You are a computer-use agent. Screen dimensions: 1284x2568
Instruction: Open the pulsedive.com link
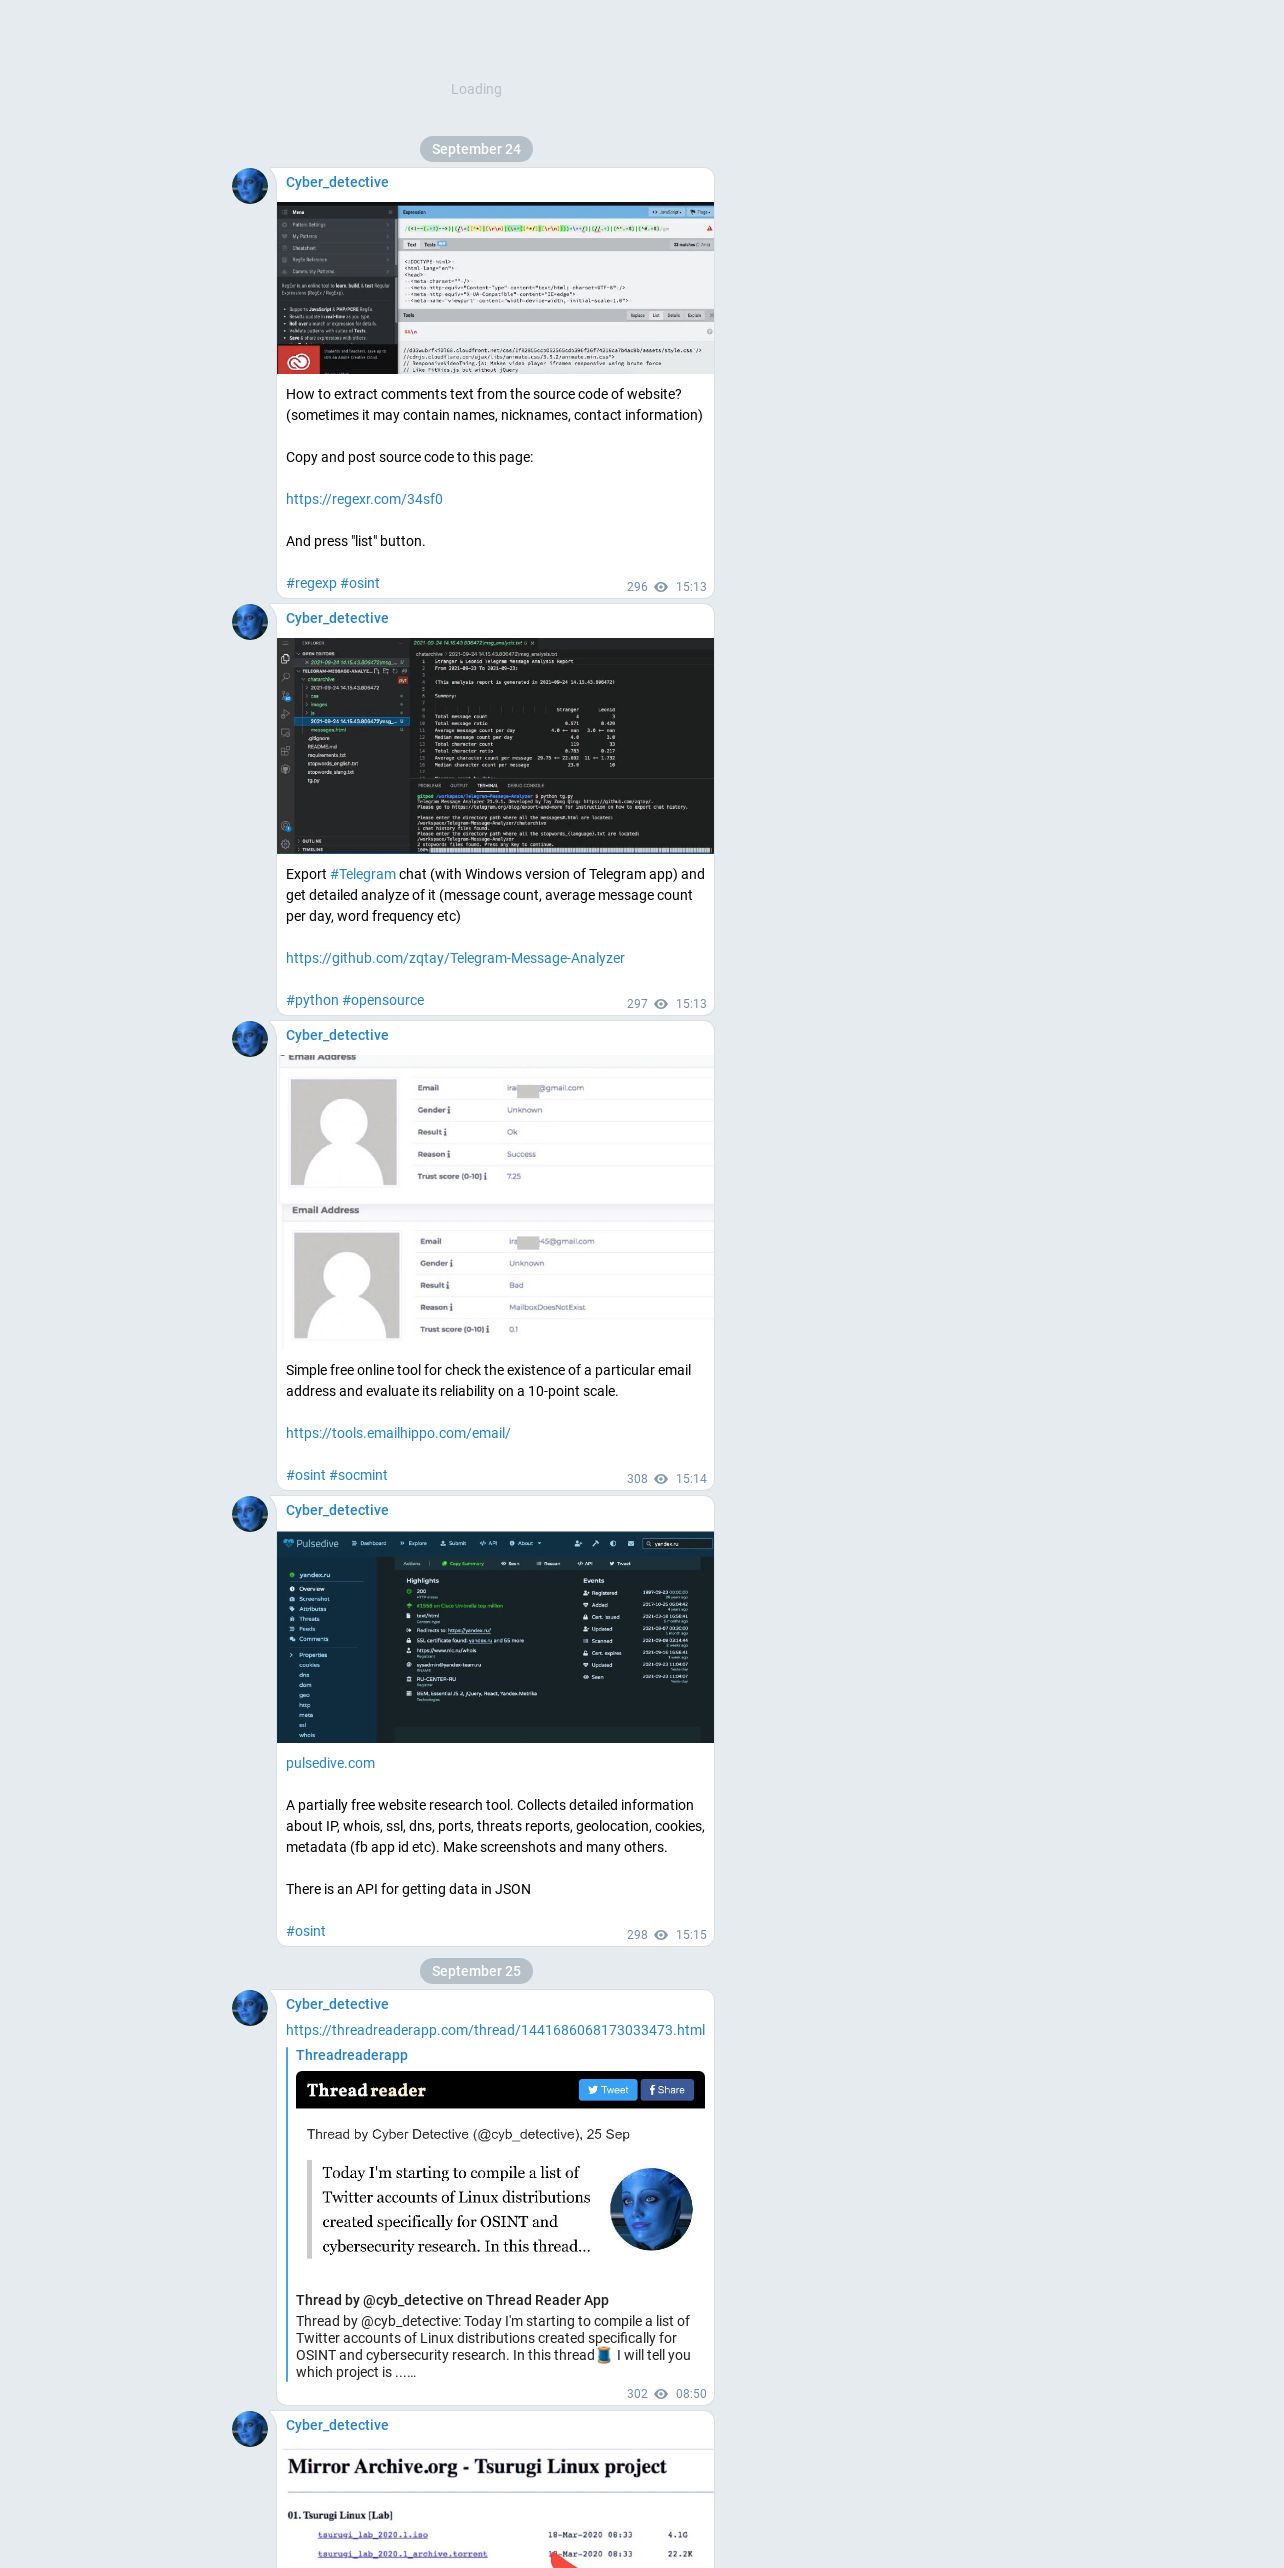[x=330, y=1763]
